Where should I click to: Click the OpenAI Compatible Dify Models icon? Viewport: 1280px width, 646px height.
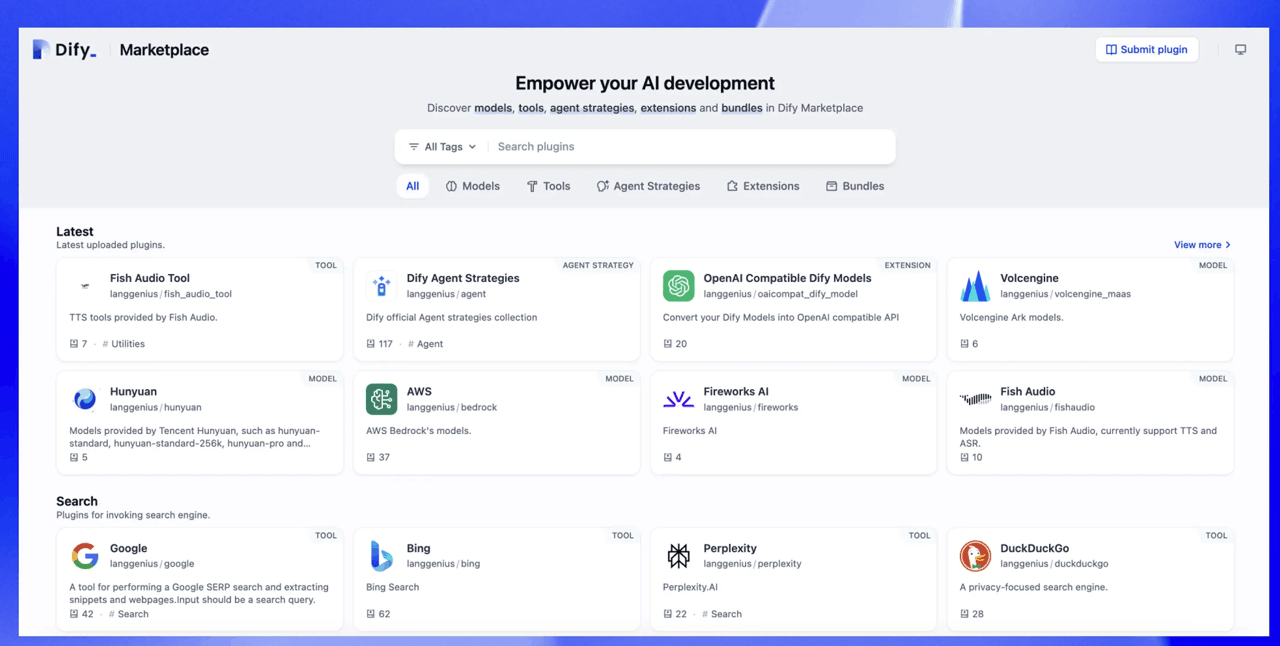pyautogui.click(x=679, y=286)
